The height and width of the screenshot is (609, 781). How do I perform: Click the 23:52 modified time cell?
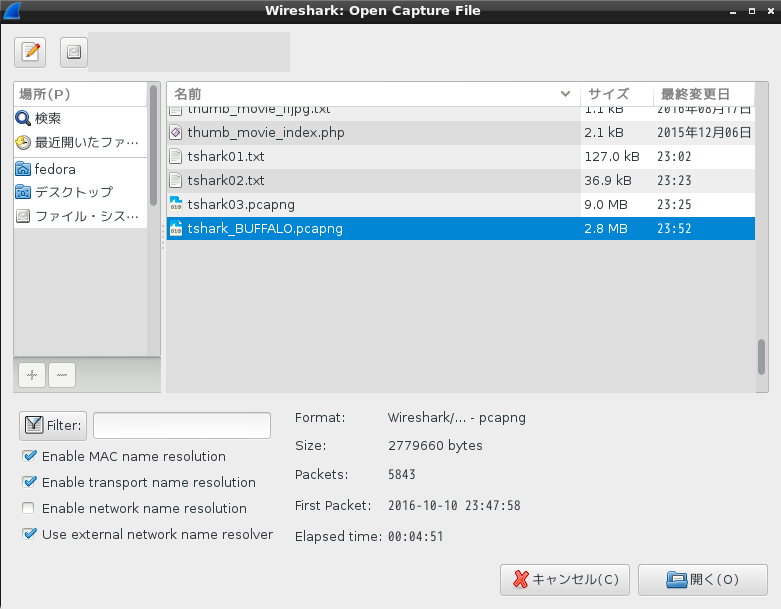tap(674, 229)
